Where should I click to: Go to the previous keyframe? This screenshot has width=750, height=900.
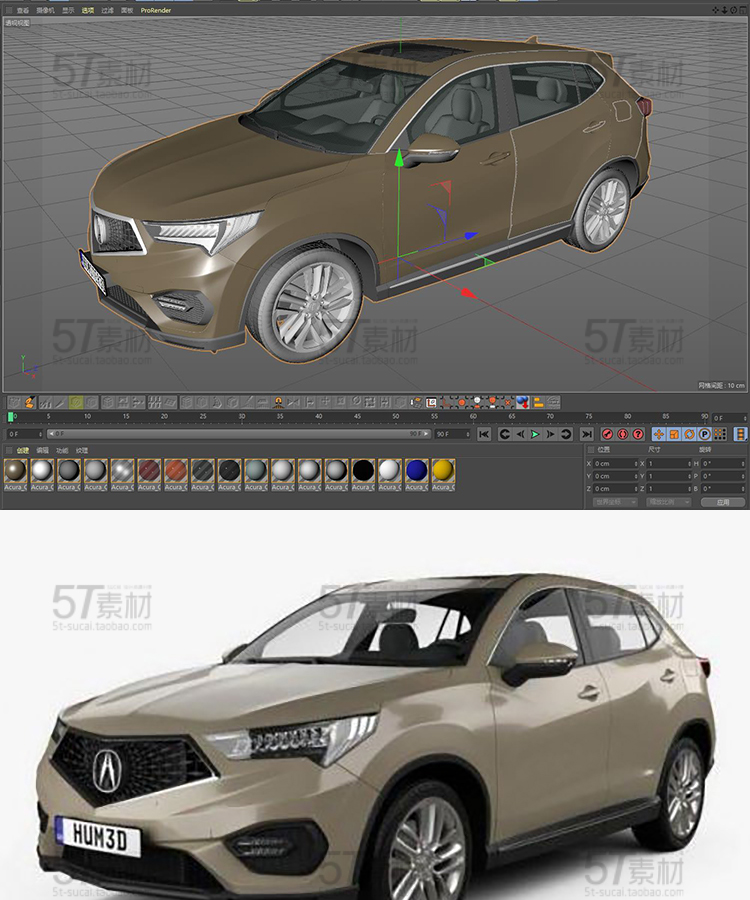point(504,435)
